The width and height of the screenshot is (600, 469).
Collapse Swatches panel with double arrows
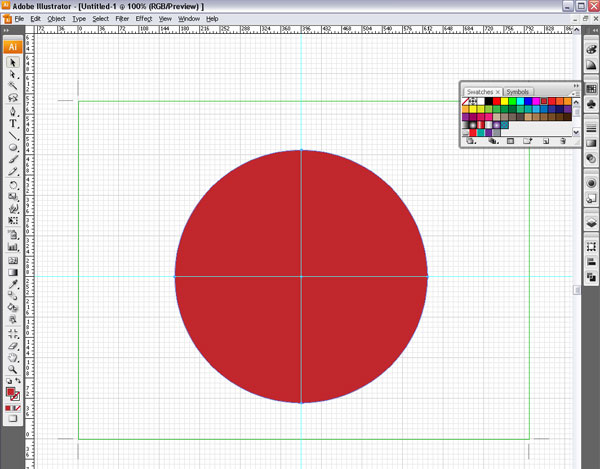point(576,86)
